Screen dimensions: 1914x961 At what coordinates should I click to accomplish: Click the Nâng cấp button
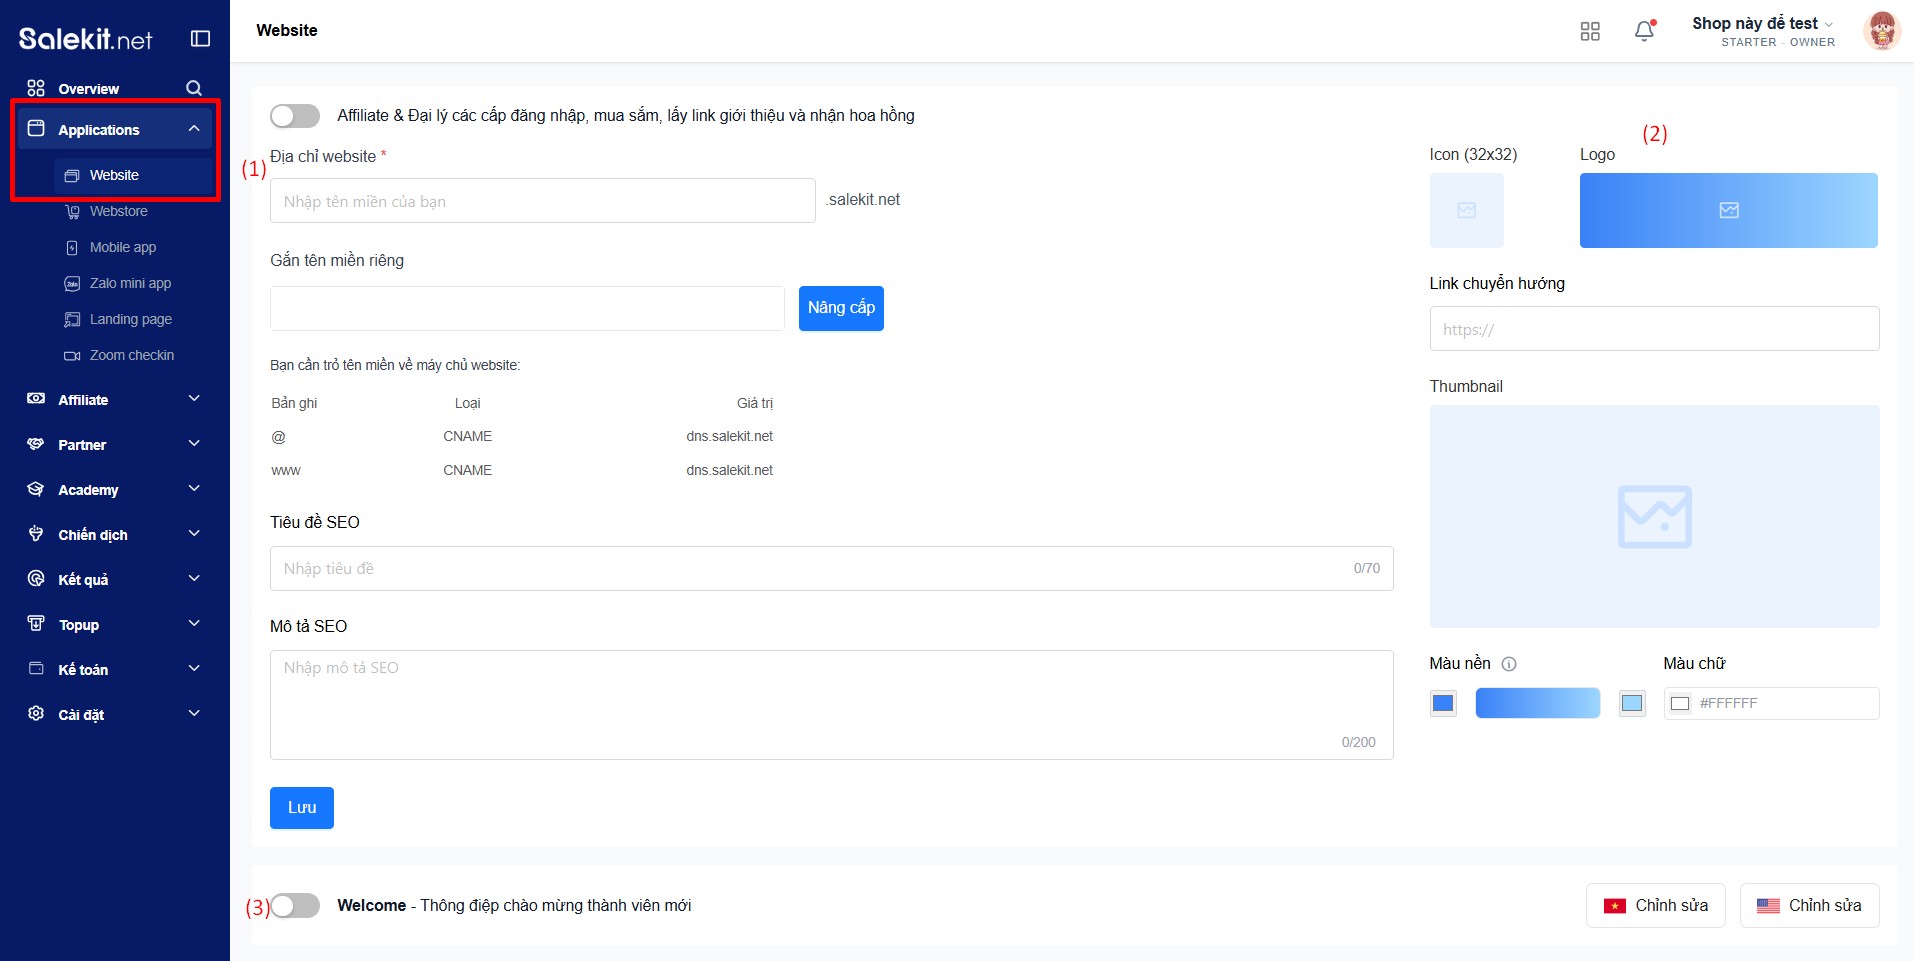[840, 308]
